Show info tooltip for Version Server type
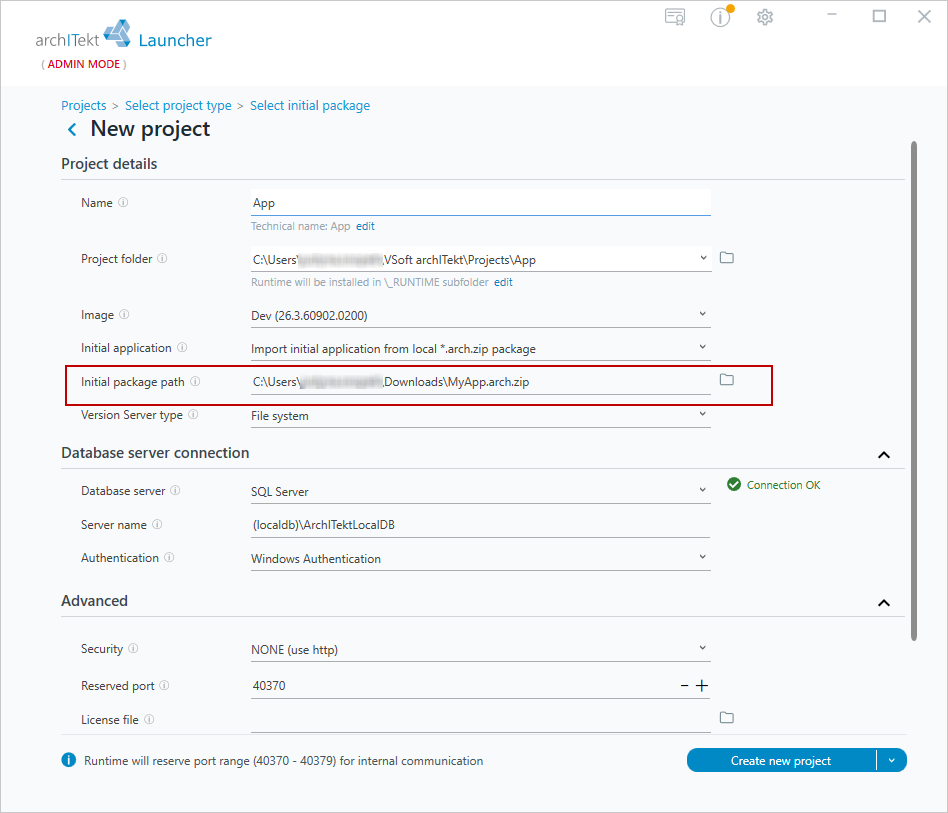Viewport: 948px width, 813px height. coord(193,415)
